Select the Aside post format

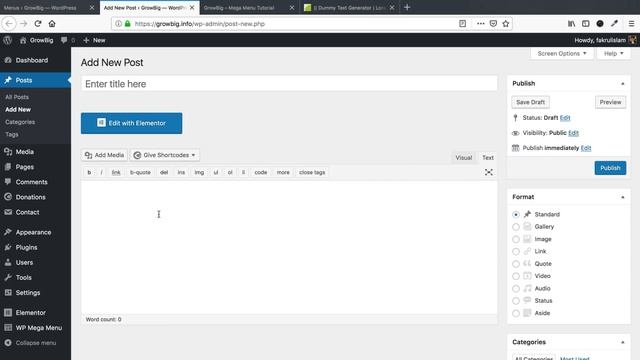(x=516, y=313)
